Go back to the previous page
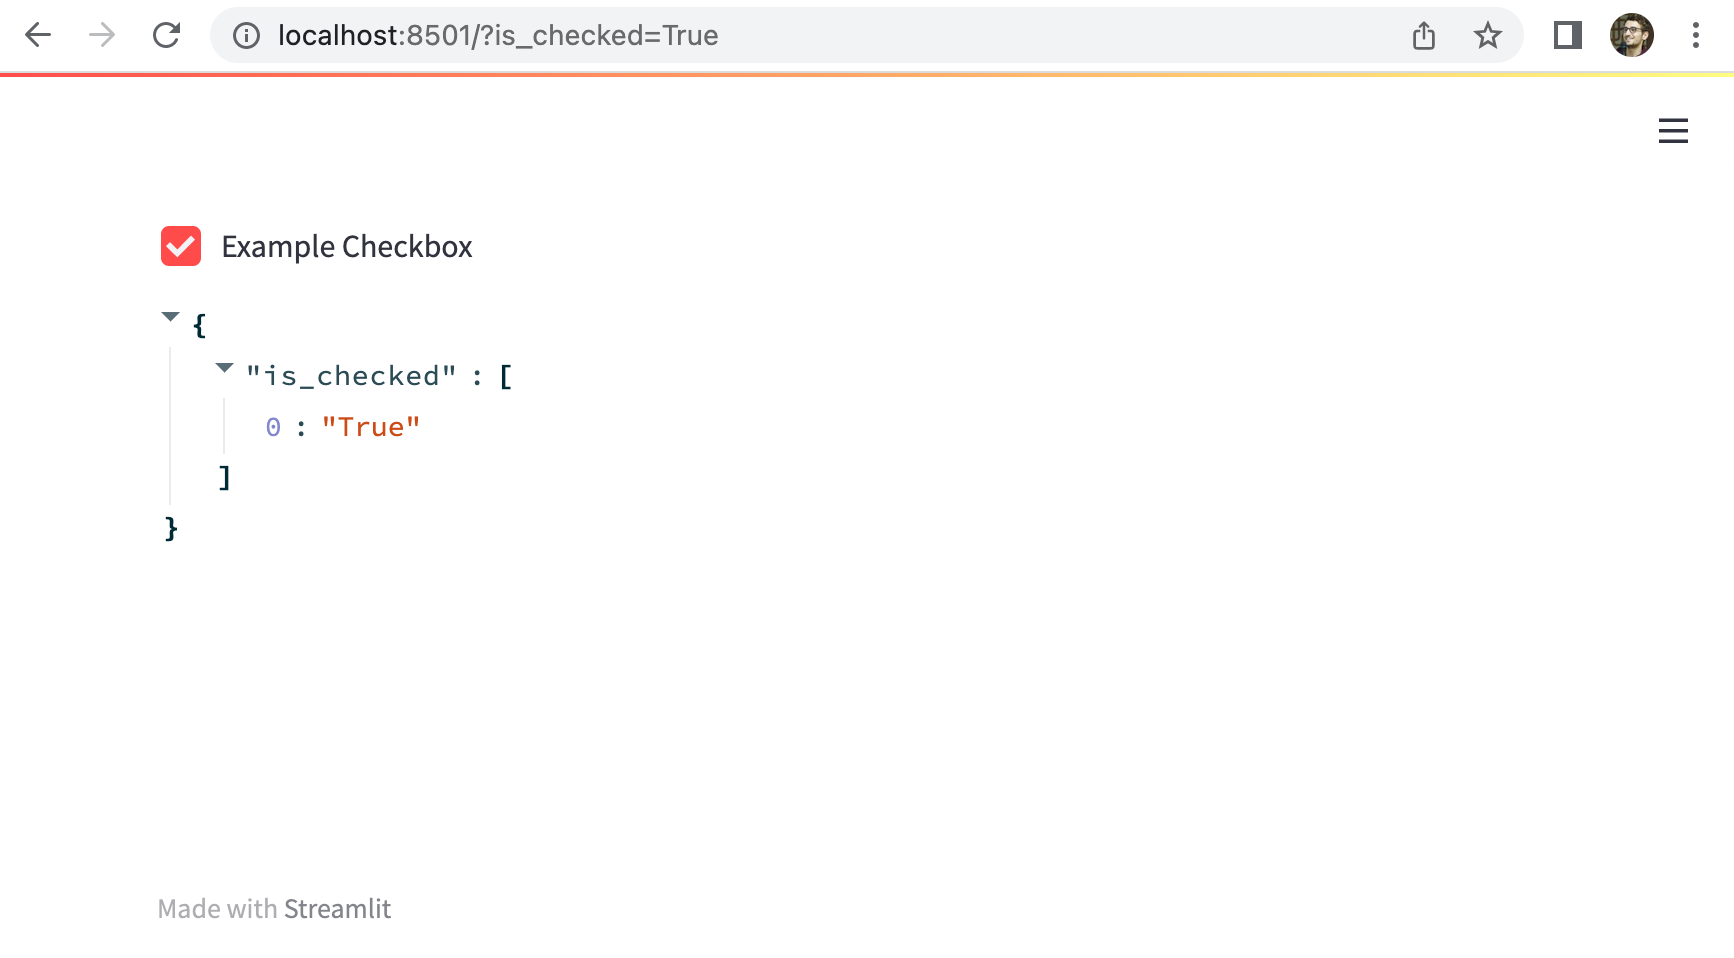1734x958 pixels. pos(38,36)
